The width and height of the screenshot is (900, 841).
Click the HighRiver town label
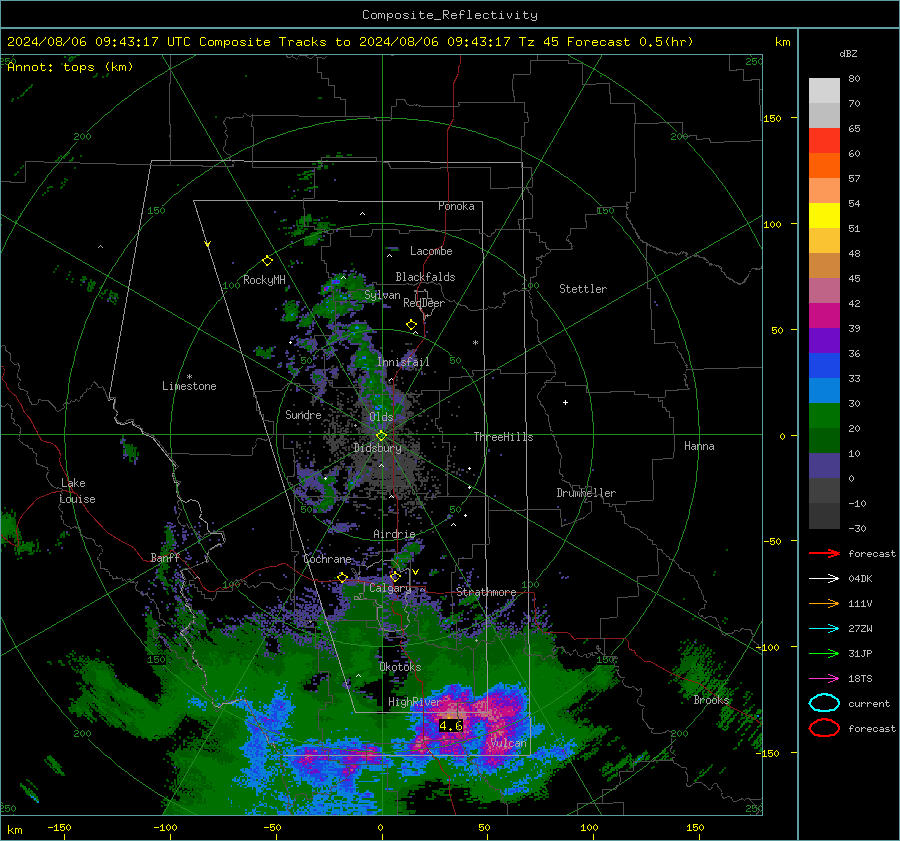tap(414, 702)
